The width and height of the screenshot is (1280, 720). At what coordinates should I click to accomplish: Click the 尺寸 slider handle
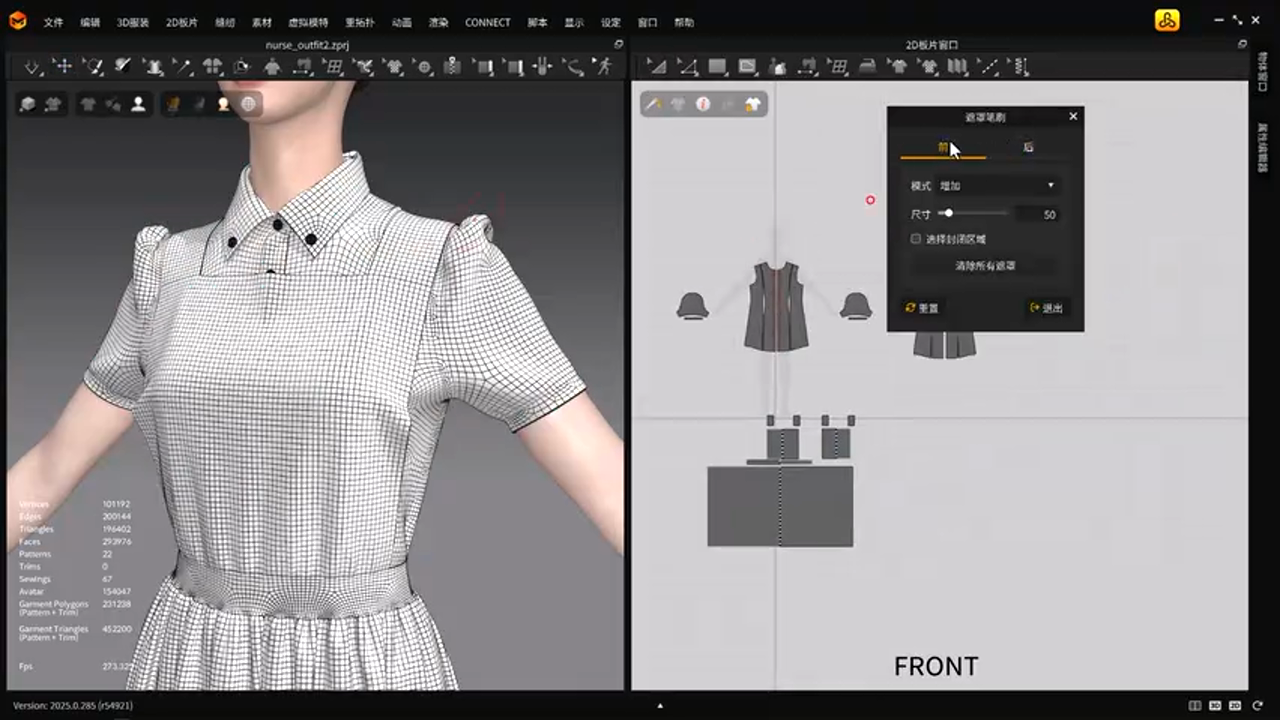tap(947, 213)
